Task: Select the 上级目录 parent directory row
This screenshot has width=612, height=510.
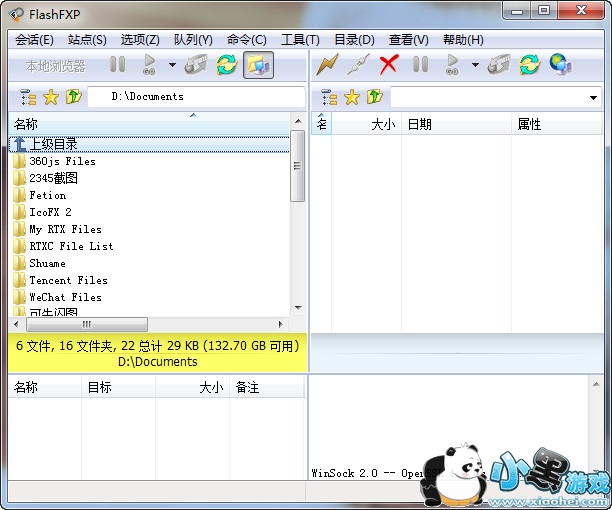Action: coord(149,144)
